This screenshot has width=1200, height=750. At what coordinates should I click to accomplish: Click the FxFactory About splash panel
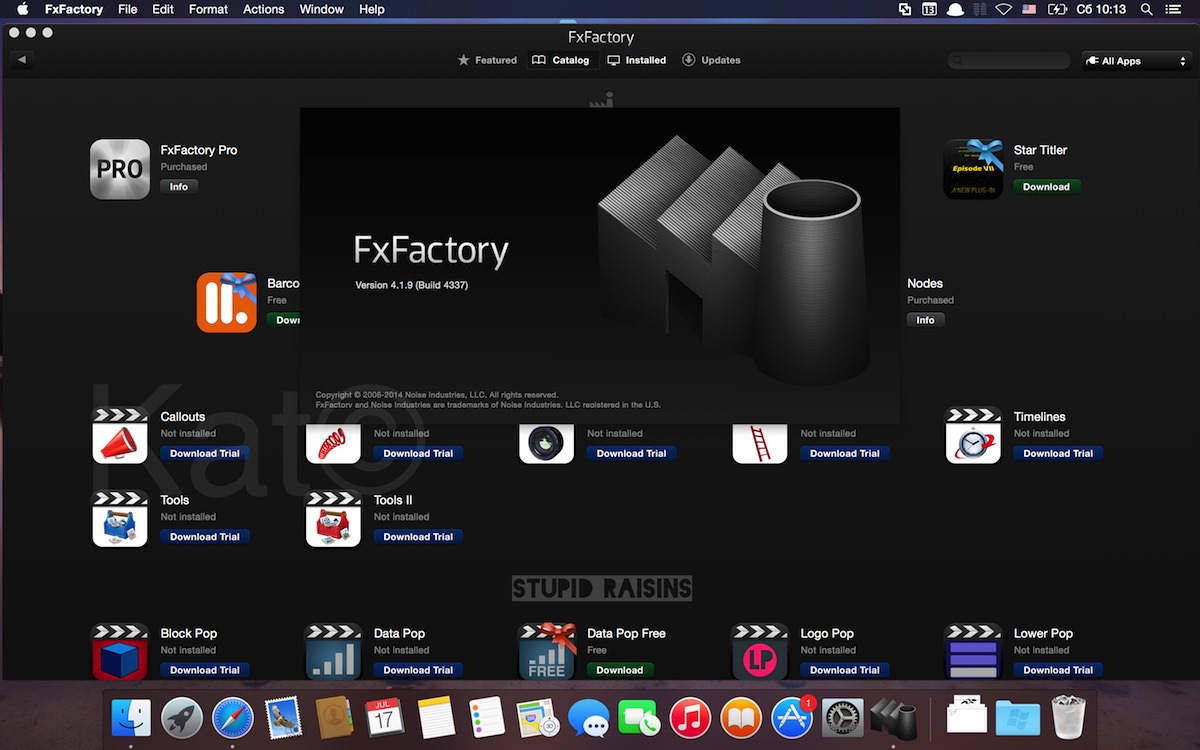click(600, 266)
